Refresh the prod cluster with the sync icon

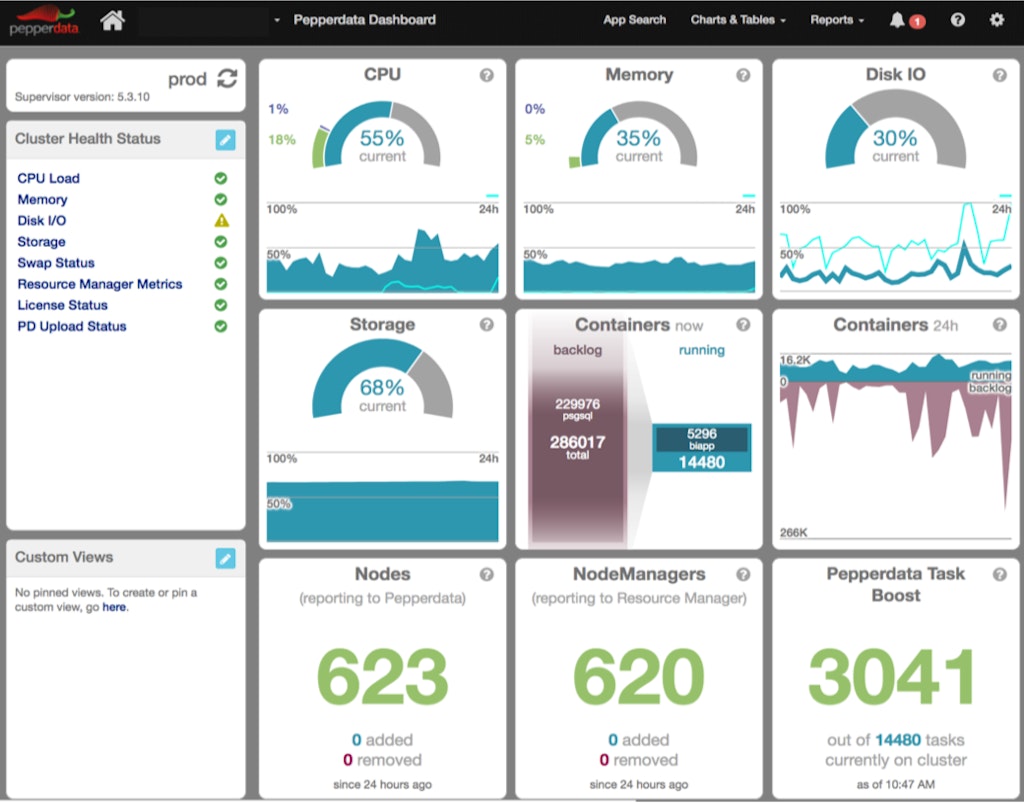(x=227, y=78)
